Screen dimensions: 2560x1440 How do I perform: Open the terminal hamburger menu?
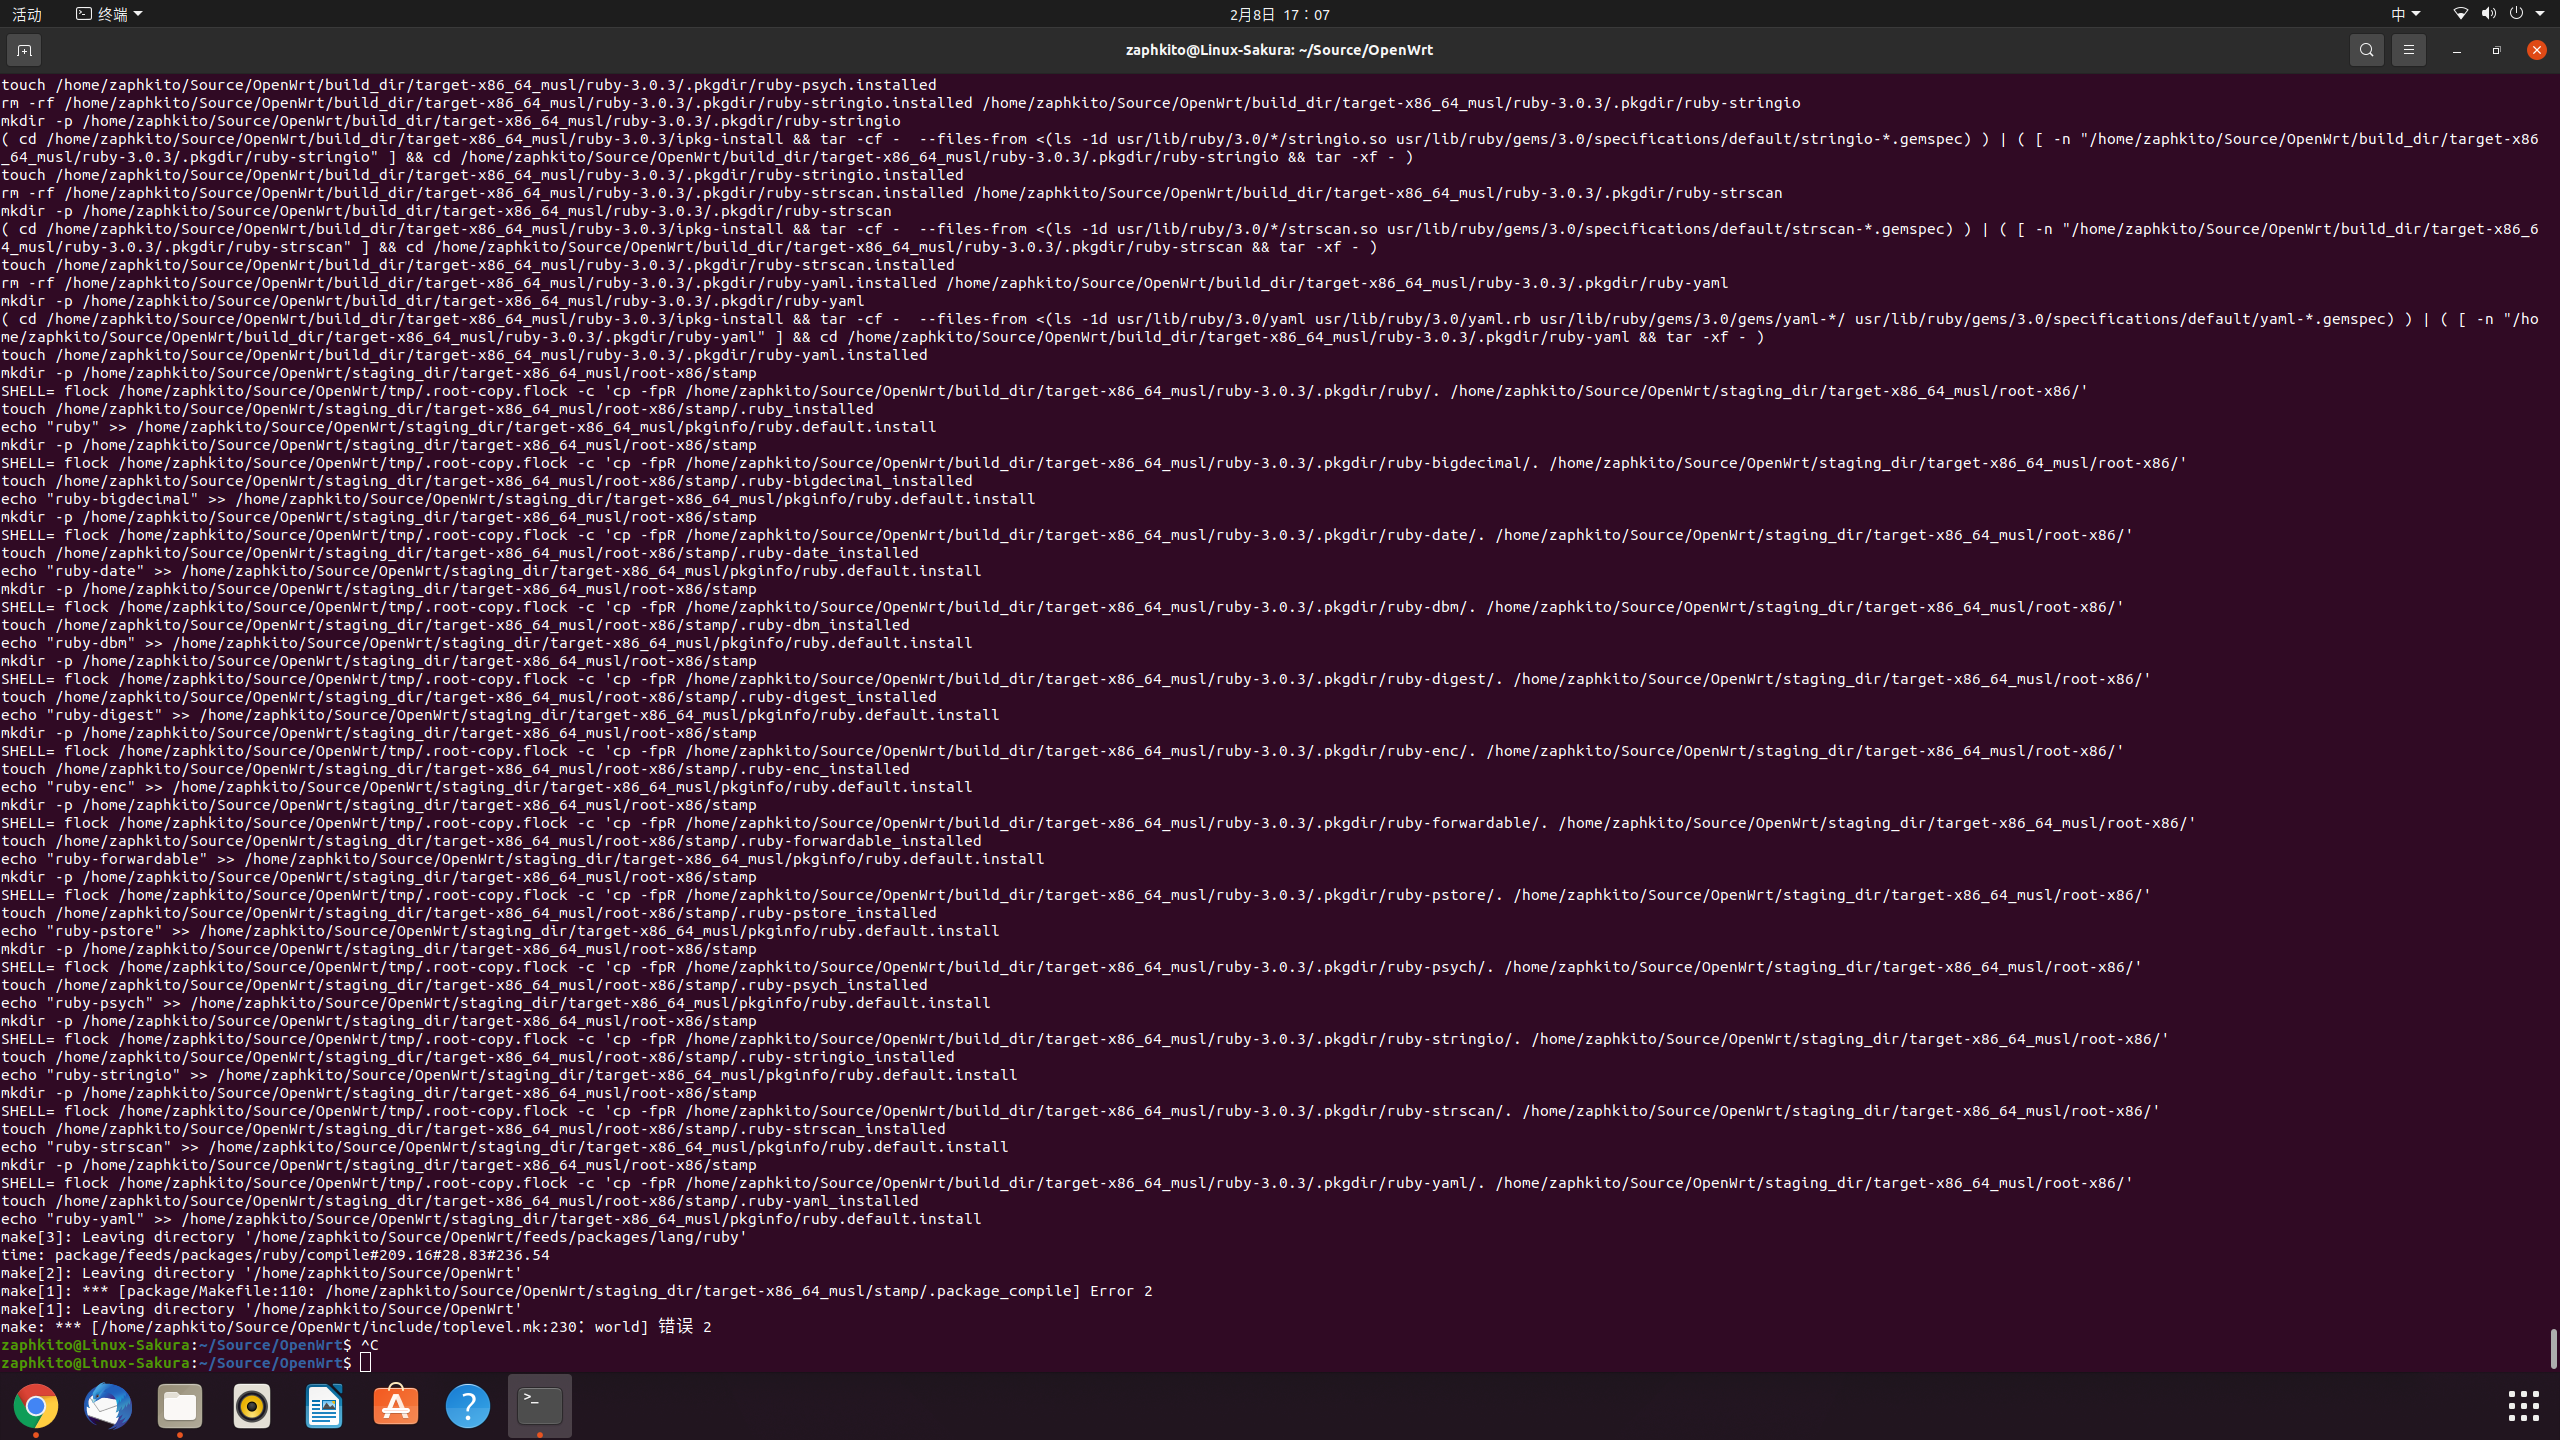click(x=2409, y=49)
